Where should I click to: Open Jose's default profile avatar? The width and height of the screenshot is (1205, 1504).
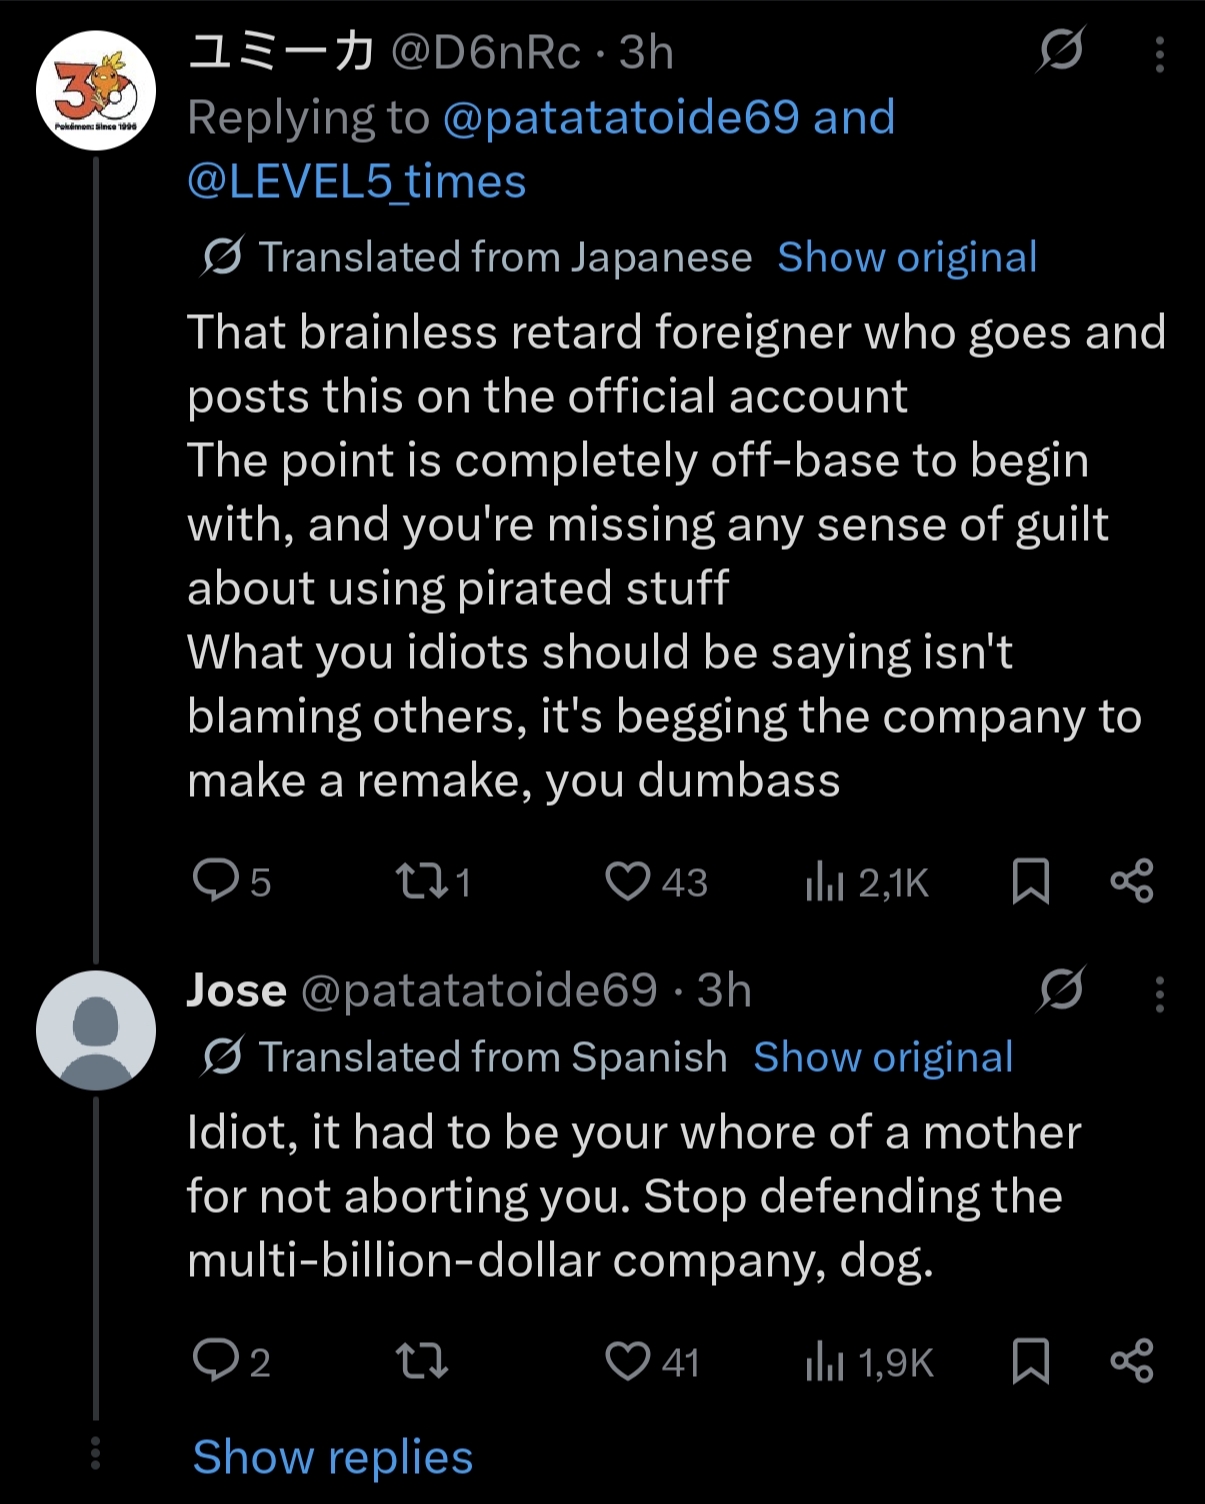96,1030
